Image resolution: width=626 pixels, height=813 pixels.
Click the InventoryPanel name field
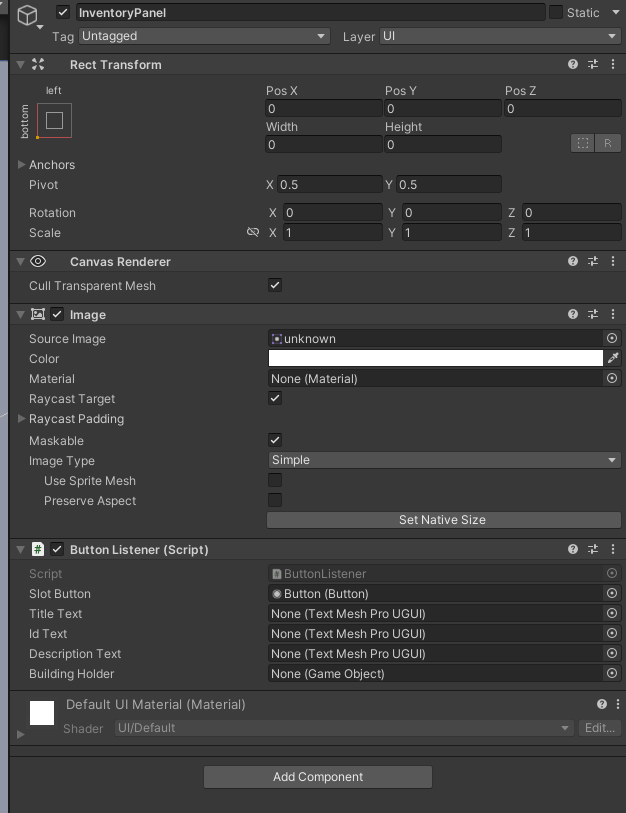click(311, 12)
